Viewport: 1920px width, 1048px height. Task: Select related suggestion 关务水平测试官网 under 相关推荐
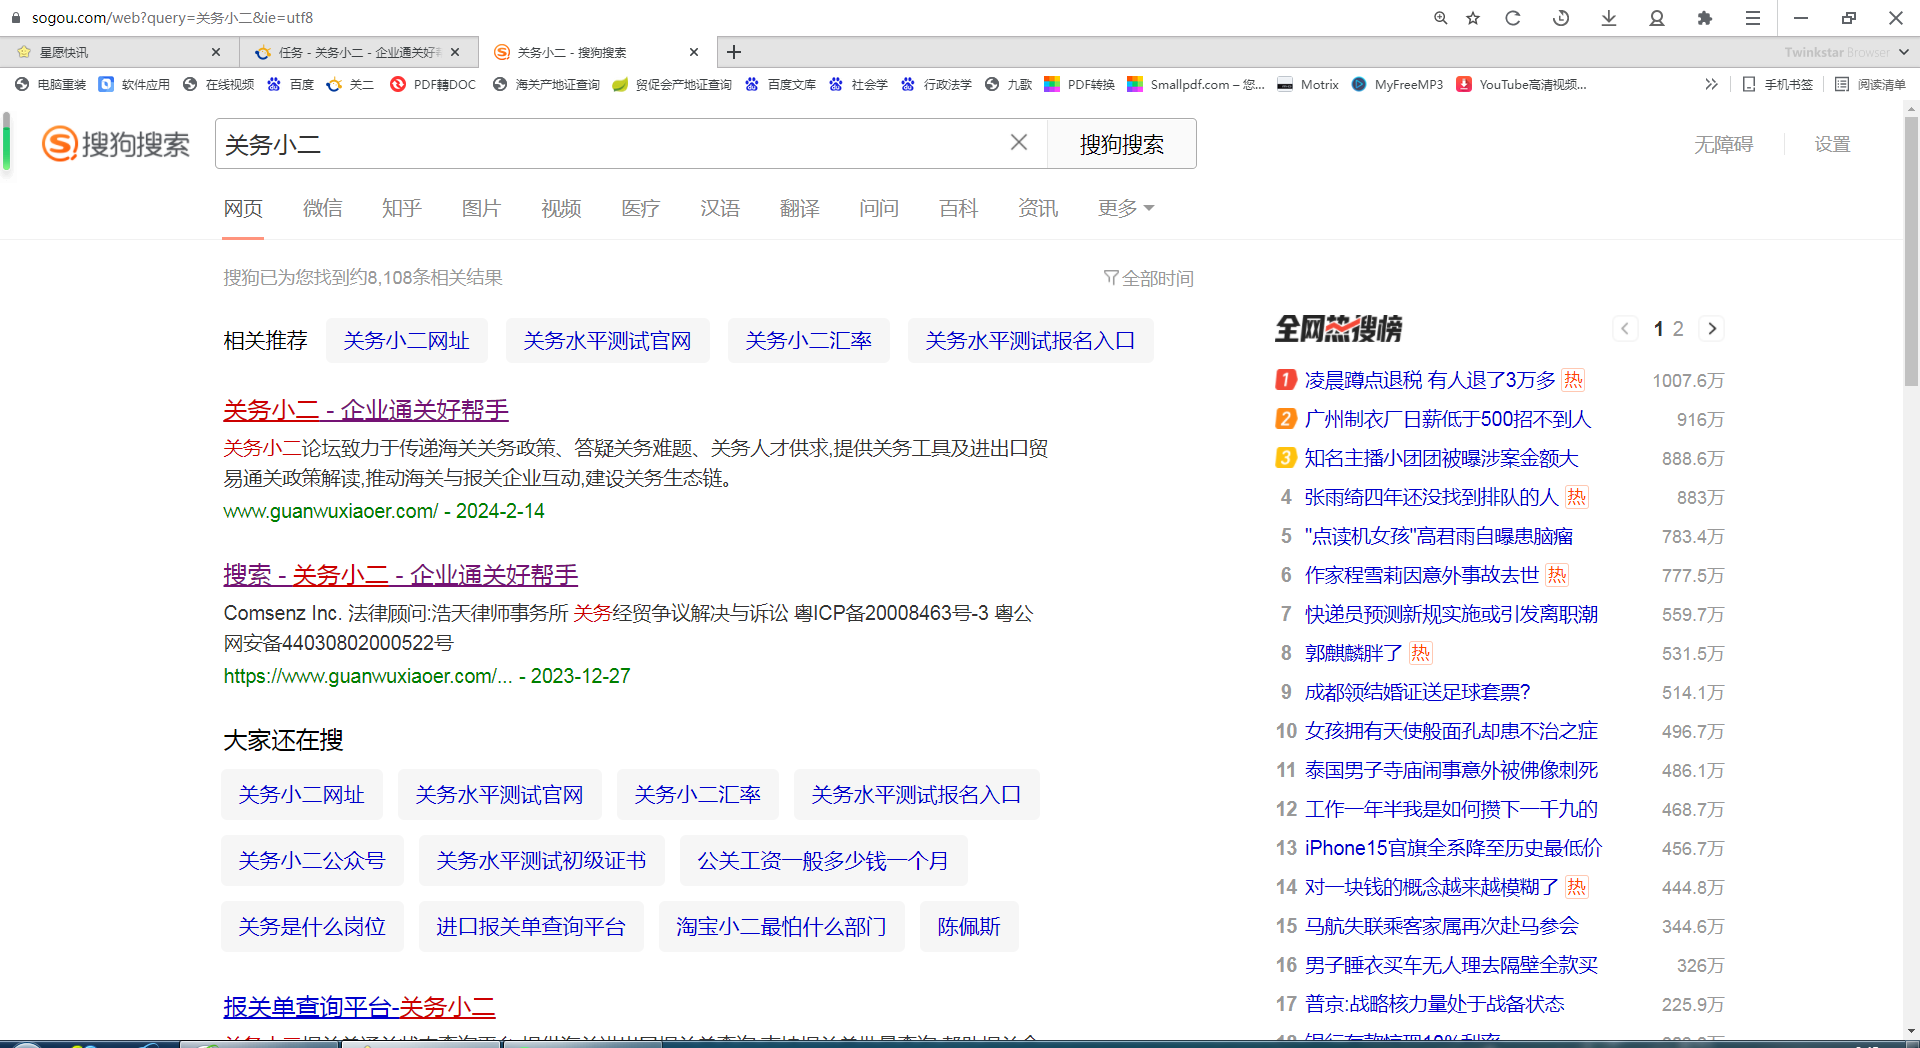[x=607, y=341]
